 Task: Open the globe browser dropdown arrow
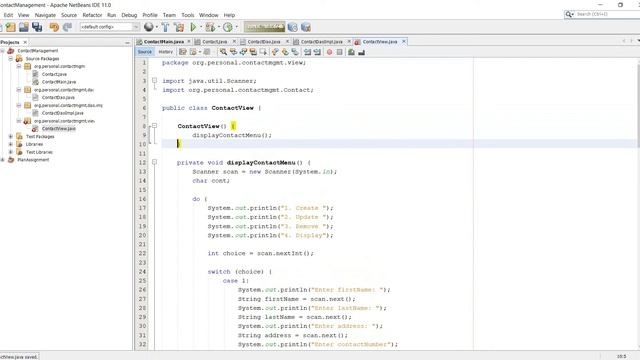(156, 27)
